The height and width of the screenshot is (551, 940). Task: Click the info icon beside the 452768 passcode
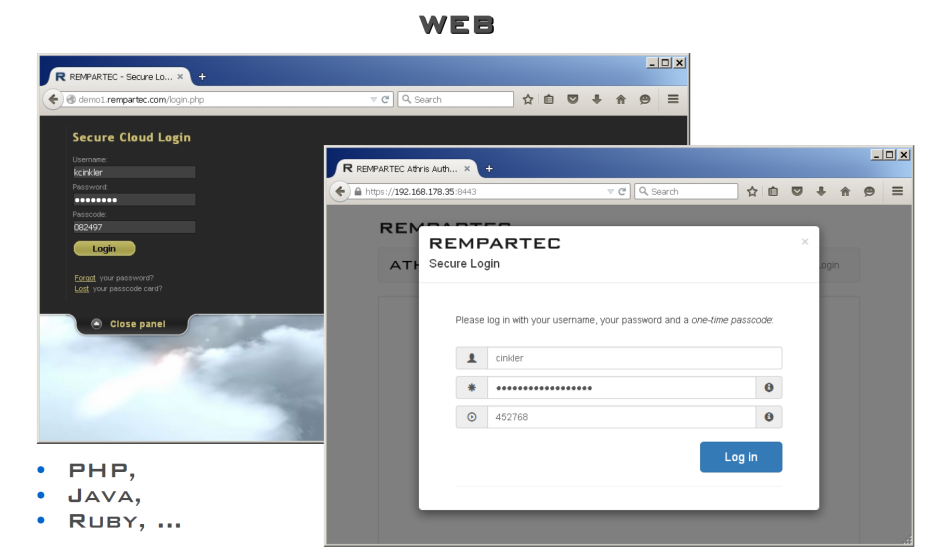coord(769,417)
